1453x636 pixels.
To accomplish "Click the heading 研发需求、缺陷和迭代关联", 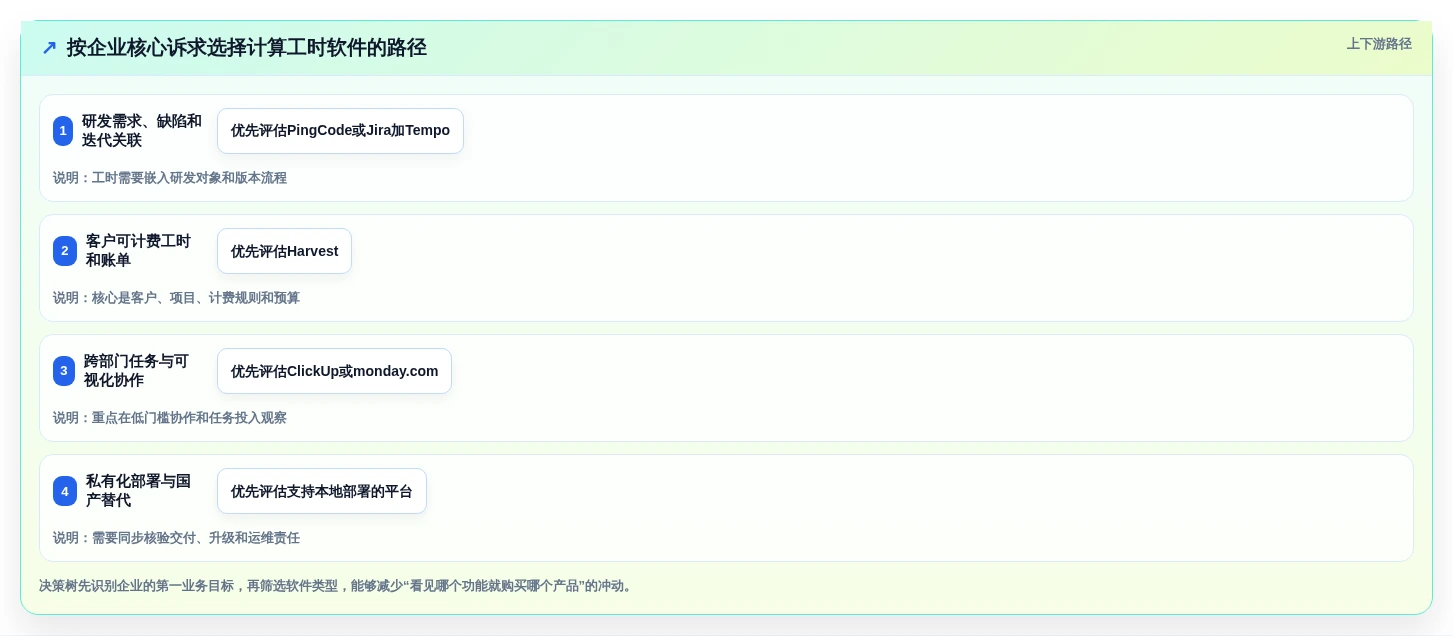I will [142, 131].
